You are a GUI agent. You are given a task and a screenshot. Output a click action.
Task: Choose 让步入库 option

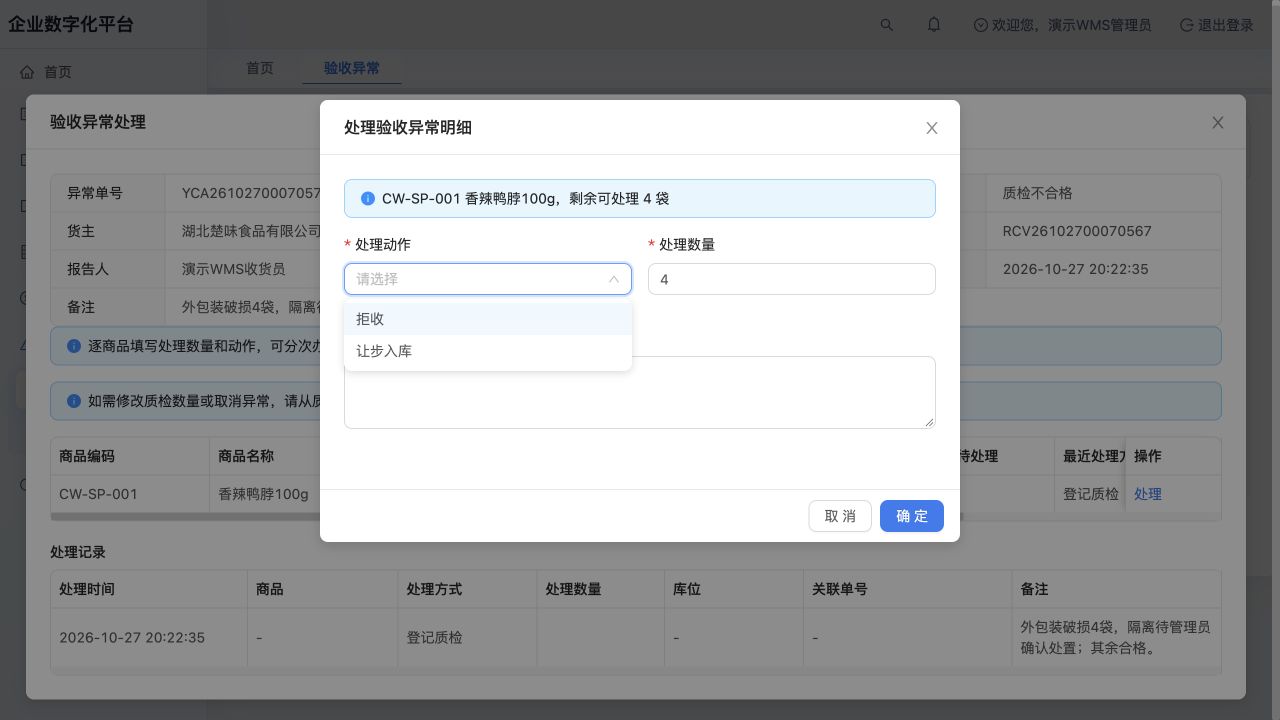488,351
